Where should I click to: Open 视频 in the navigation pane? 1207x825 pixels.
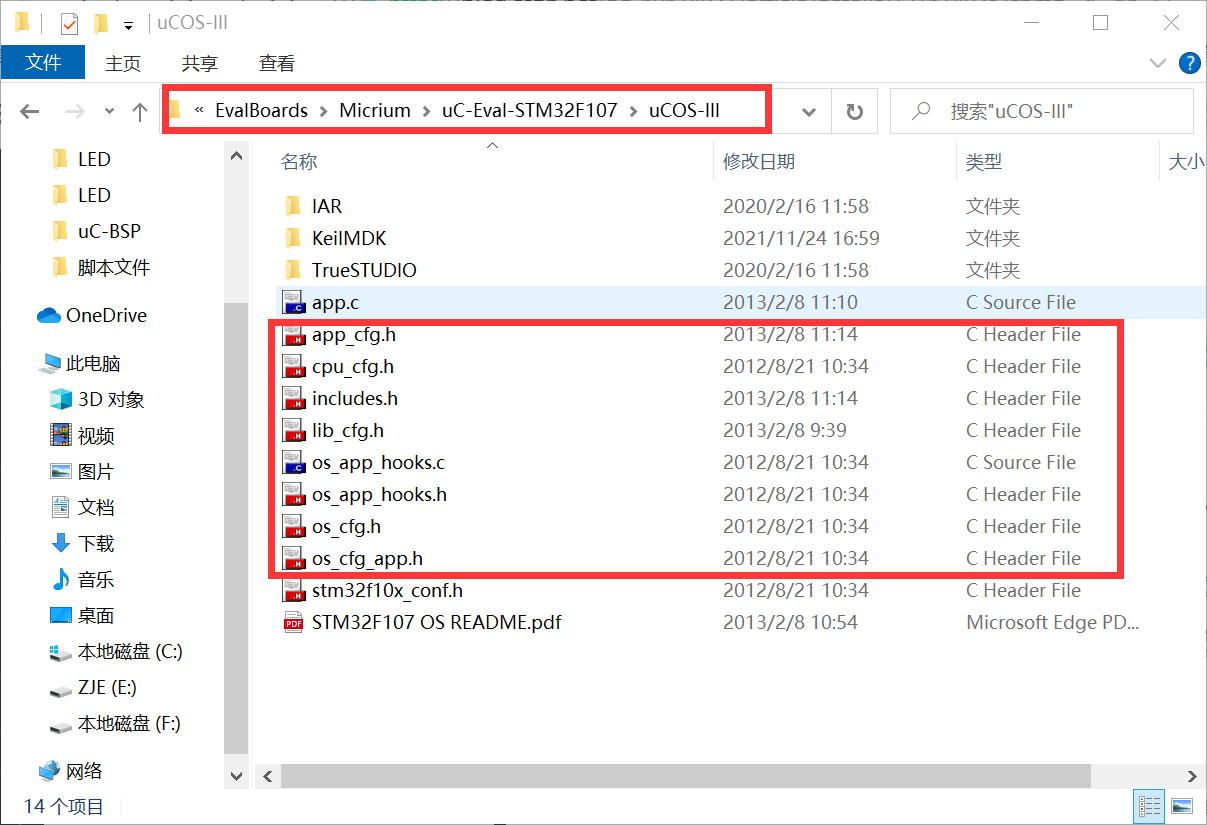pyautogui.click(x=96, y=435)
